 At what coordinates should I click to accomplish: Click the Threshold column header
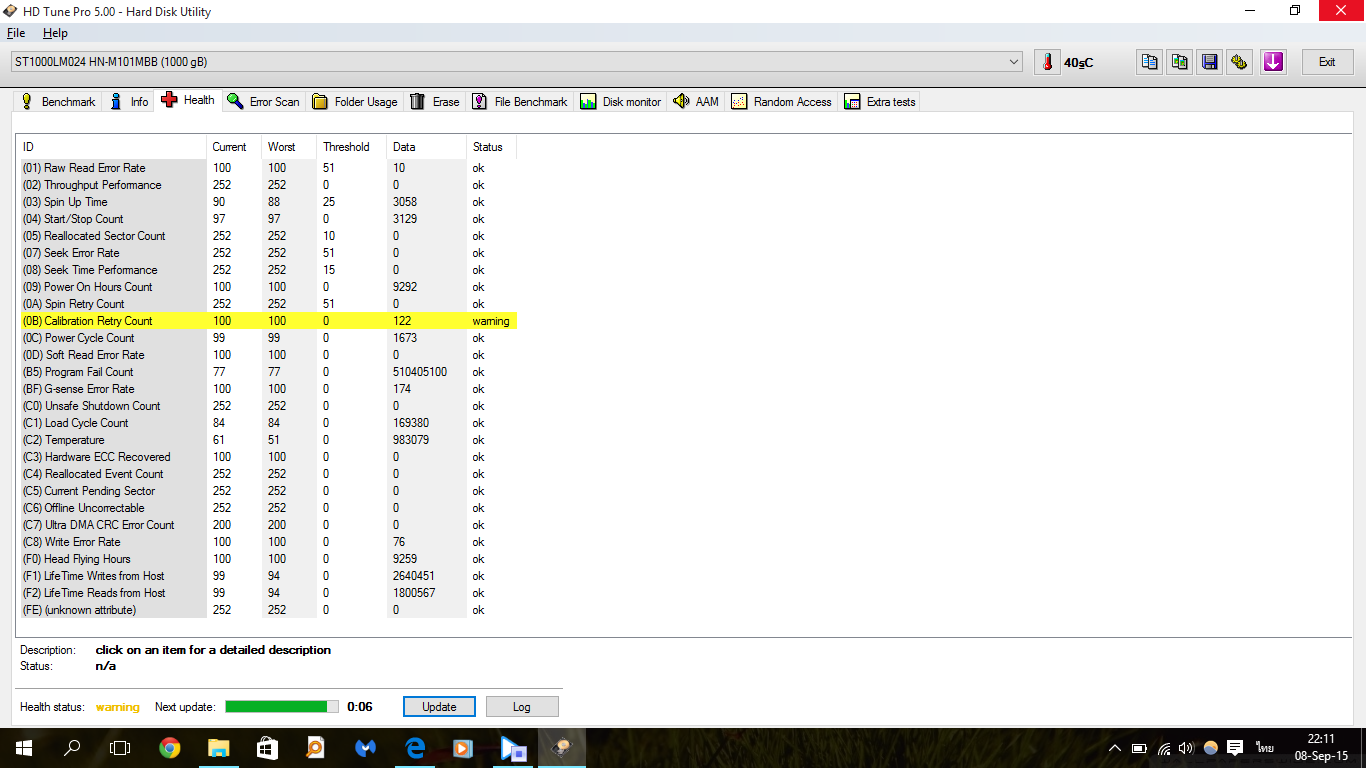351,147
